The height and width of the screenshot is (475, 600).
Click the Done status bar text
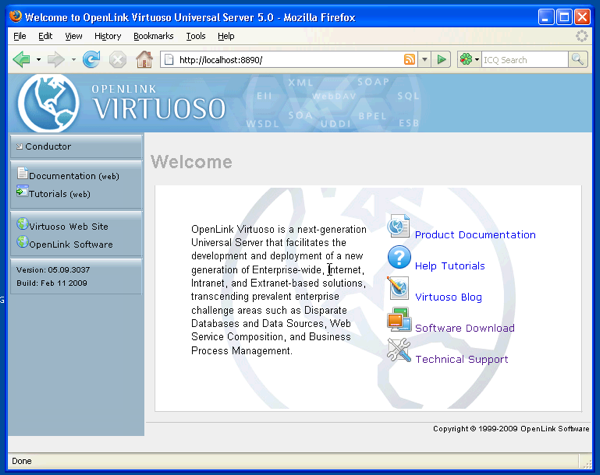(x=21, y=461)
